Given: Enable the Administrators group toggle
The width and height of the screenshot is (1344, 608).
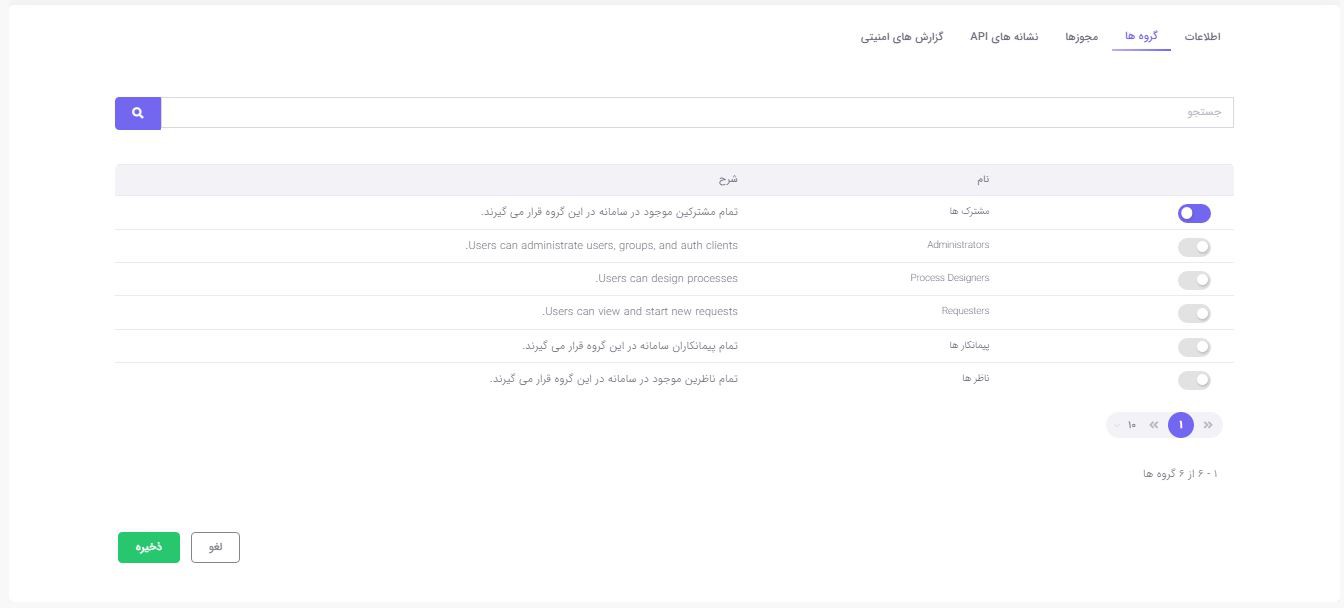Looking at the screenshot, I should [x=1194, y=247].
